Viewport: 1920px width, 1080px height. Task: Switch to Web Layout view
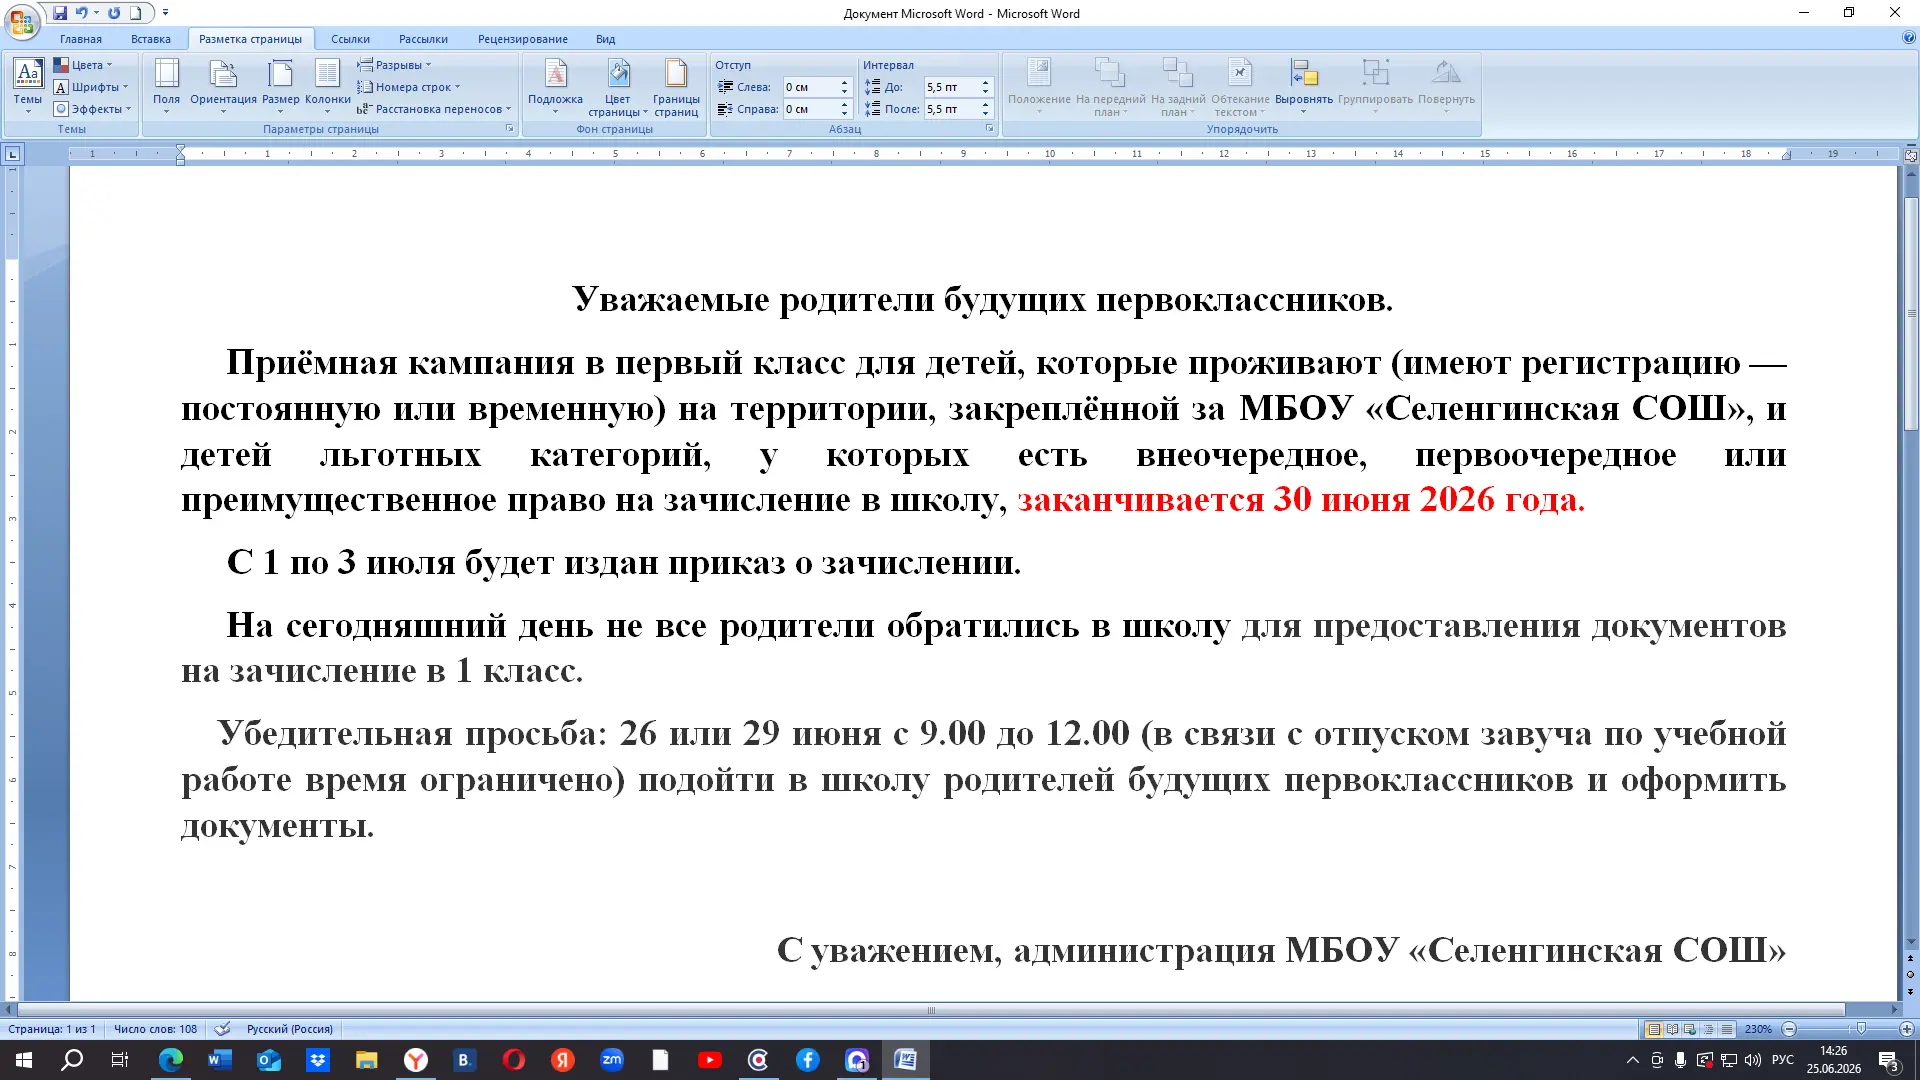coord(1690,1029)
